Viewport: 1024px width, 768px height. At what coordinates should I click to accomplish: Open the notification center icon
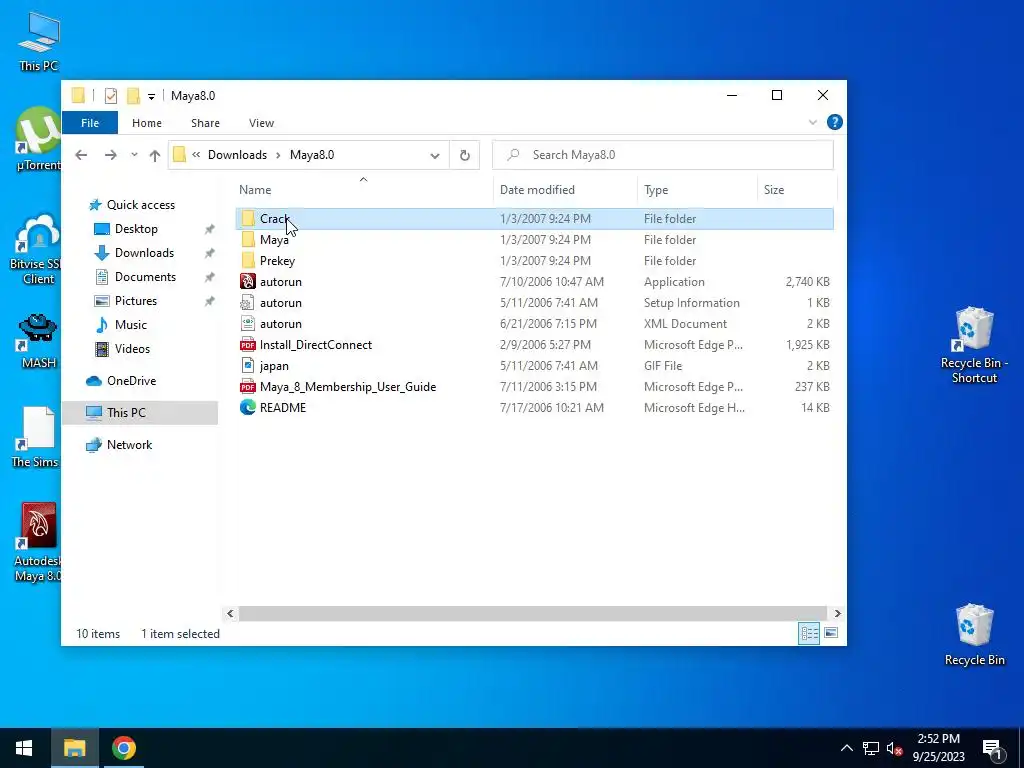[992, 749]
